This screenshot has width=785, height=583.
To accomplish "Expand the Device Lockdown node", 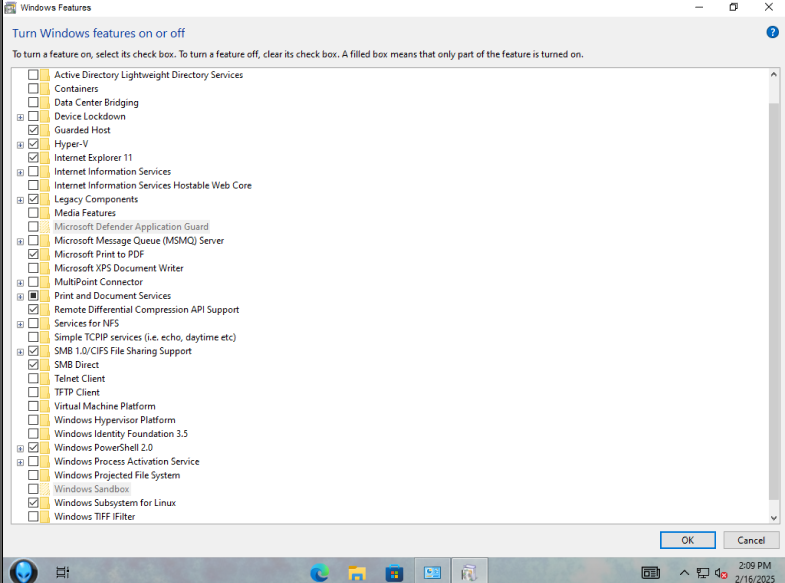I will point(20,117).
